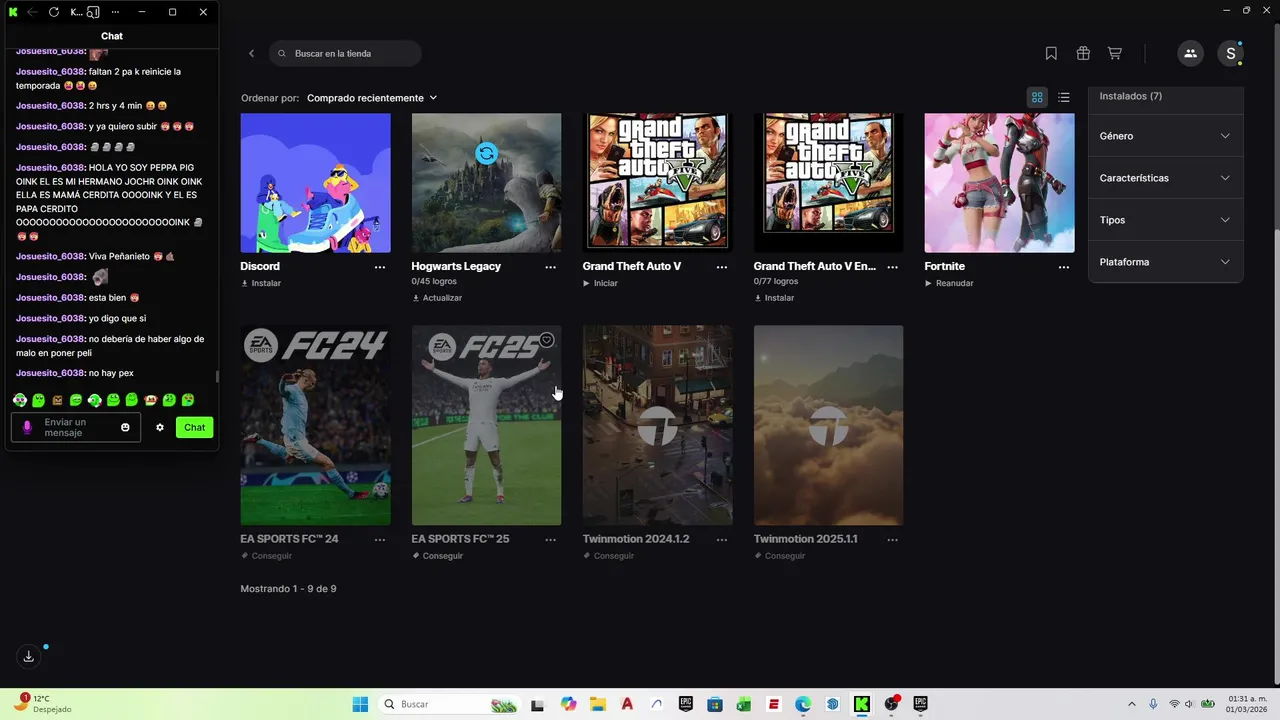Viewport: 1280px width, 720px height.
Task: Click the taskbar Buscar search box
Action: [449, 704]
